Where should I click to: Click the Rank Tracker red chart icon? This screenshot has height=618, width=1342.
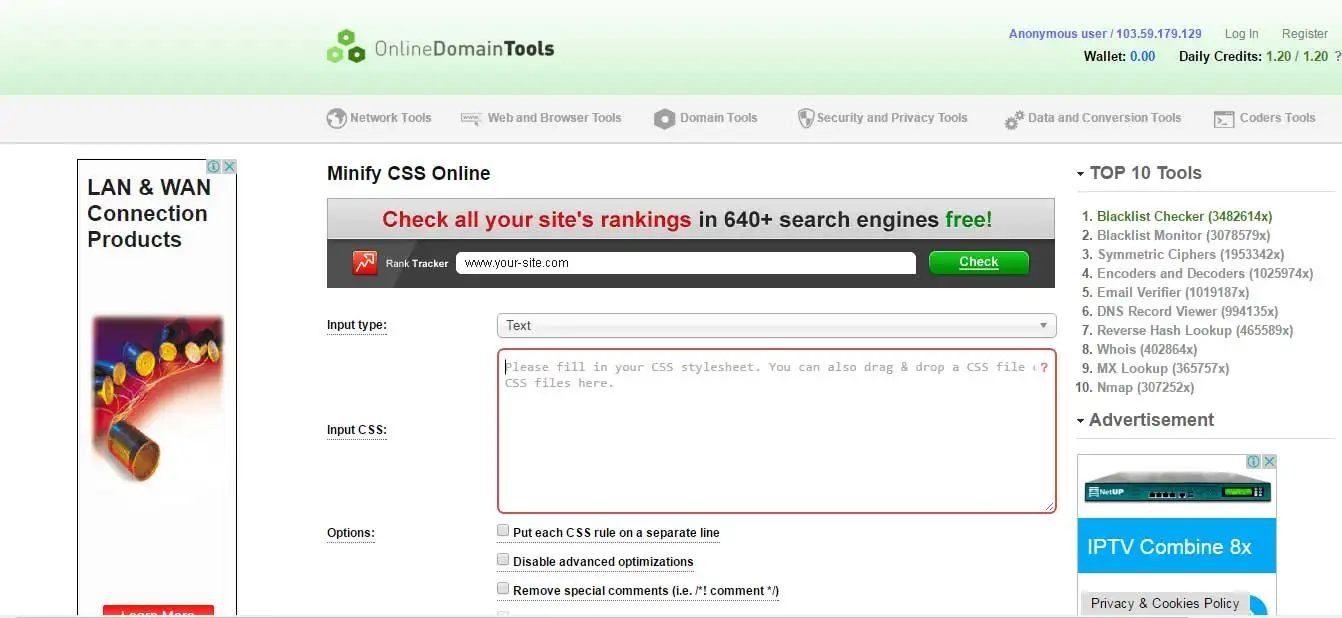tap(364, 263)
